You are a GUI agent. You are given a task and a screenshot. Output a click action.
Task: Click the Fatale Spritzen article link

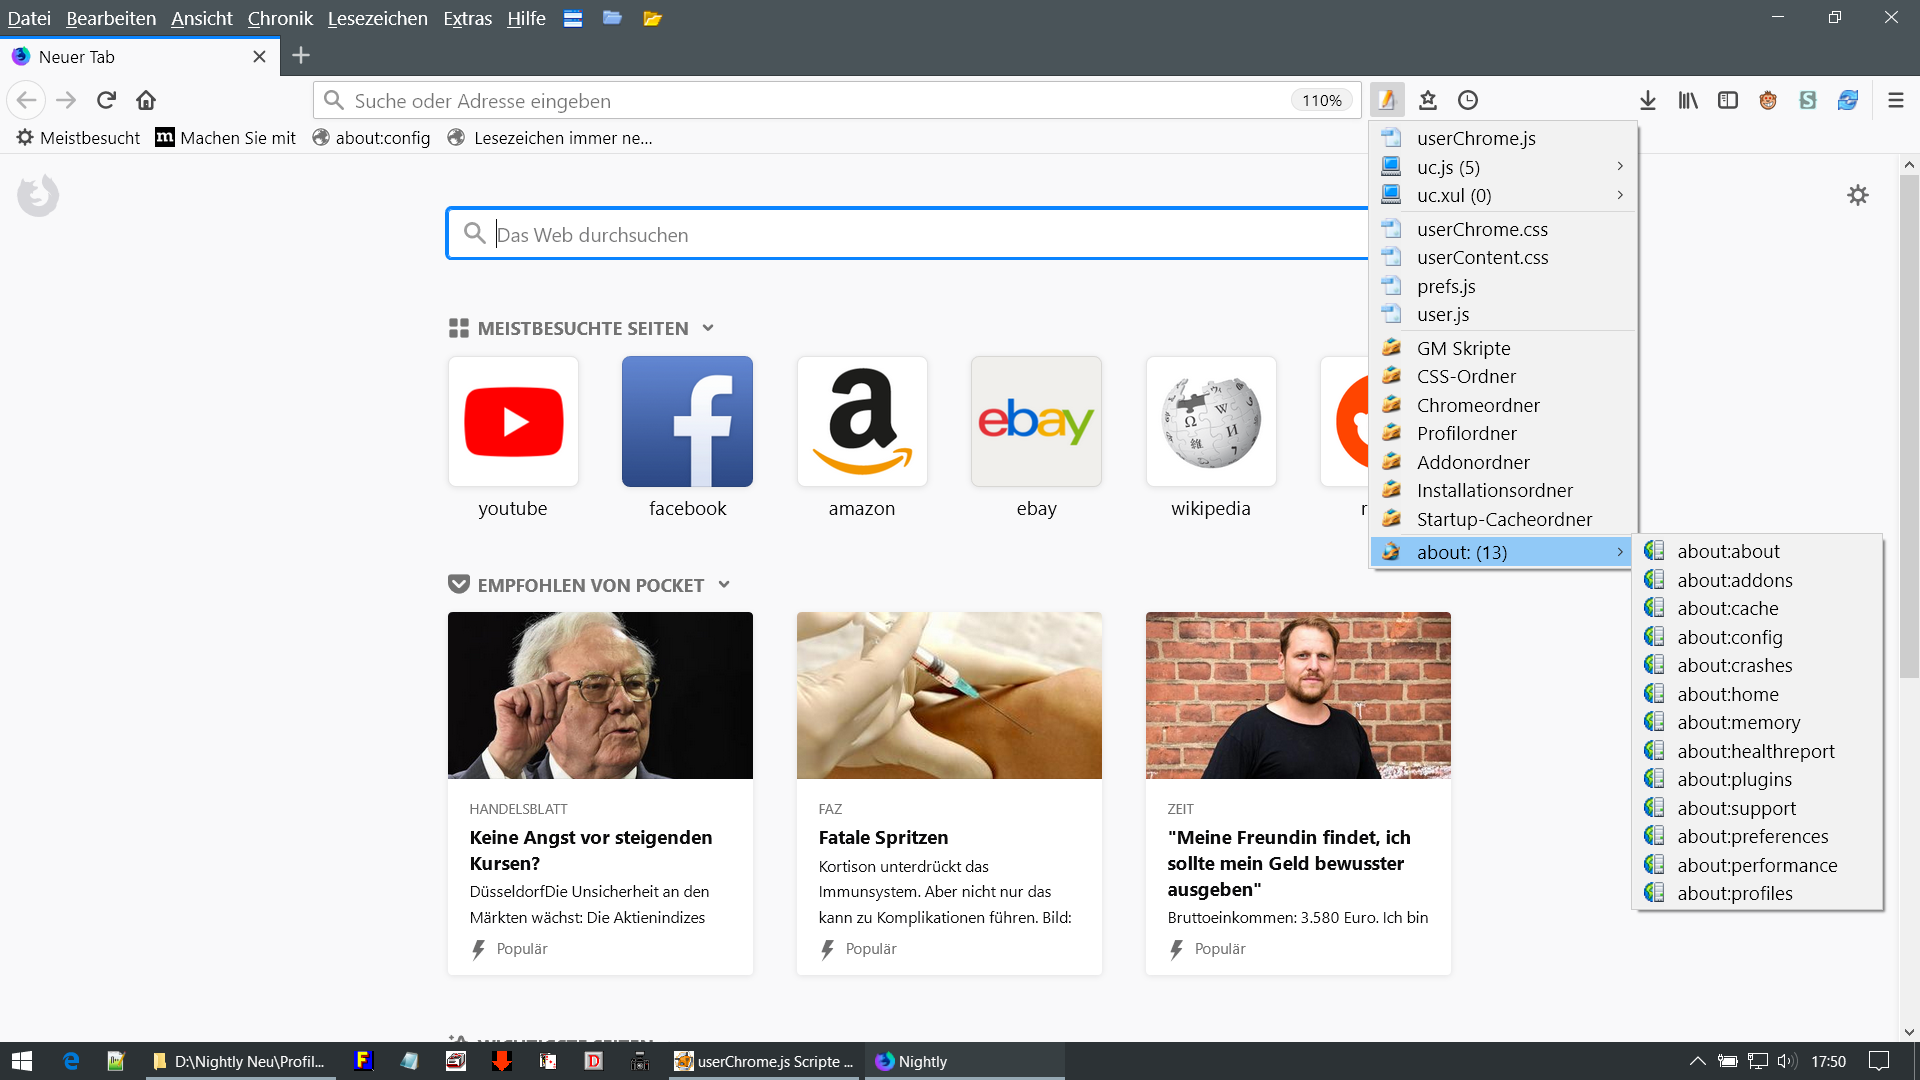[883, 837]
